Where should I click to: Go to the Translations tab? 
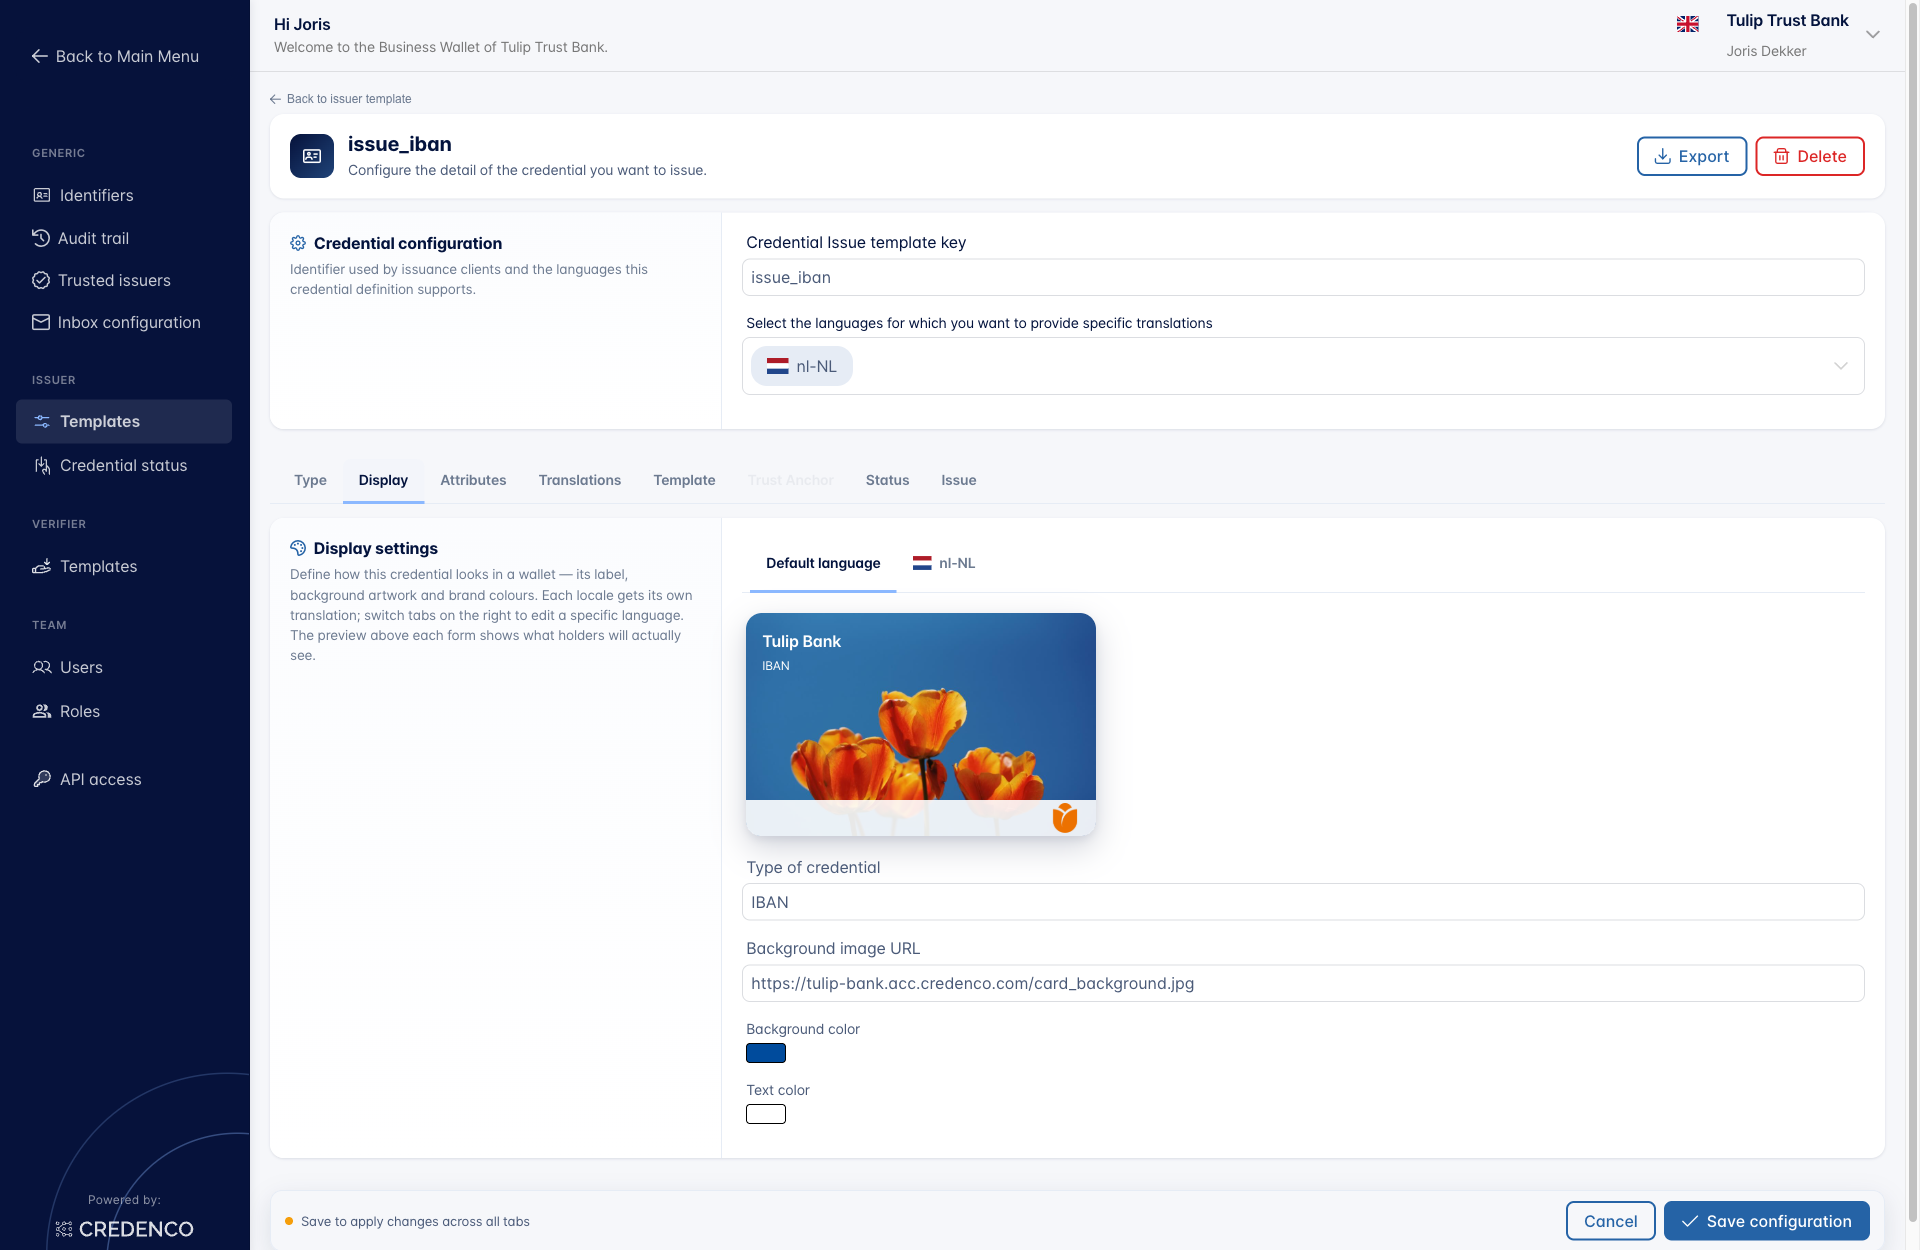tap(580, 480)
